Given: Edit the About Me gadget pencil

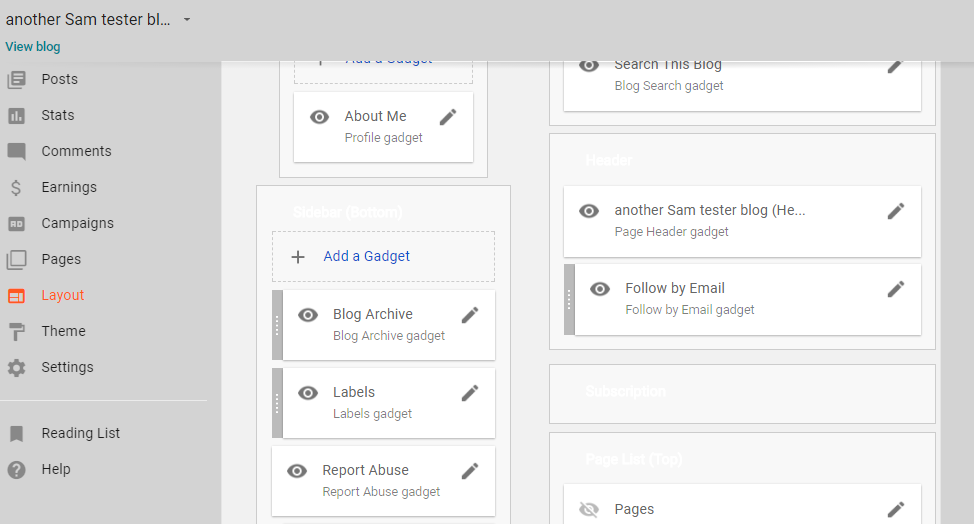Looking at the screenshot, I should tap(448, 117).
